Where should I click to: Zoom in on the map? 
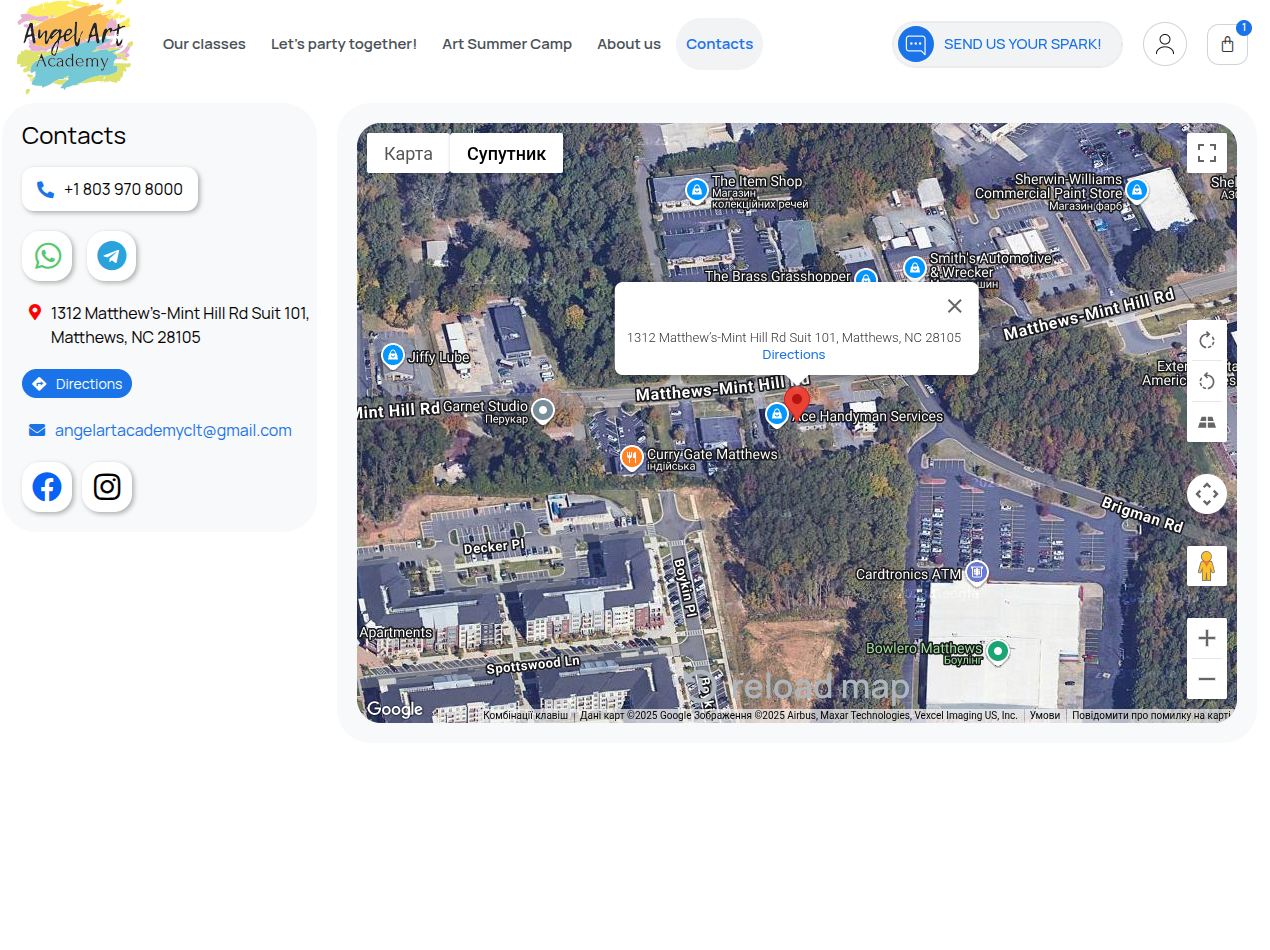1206,638
